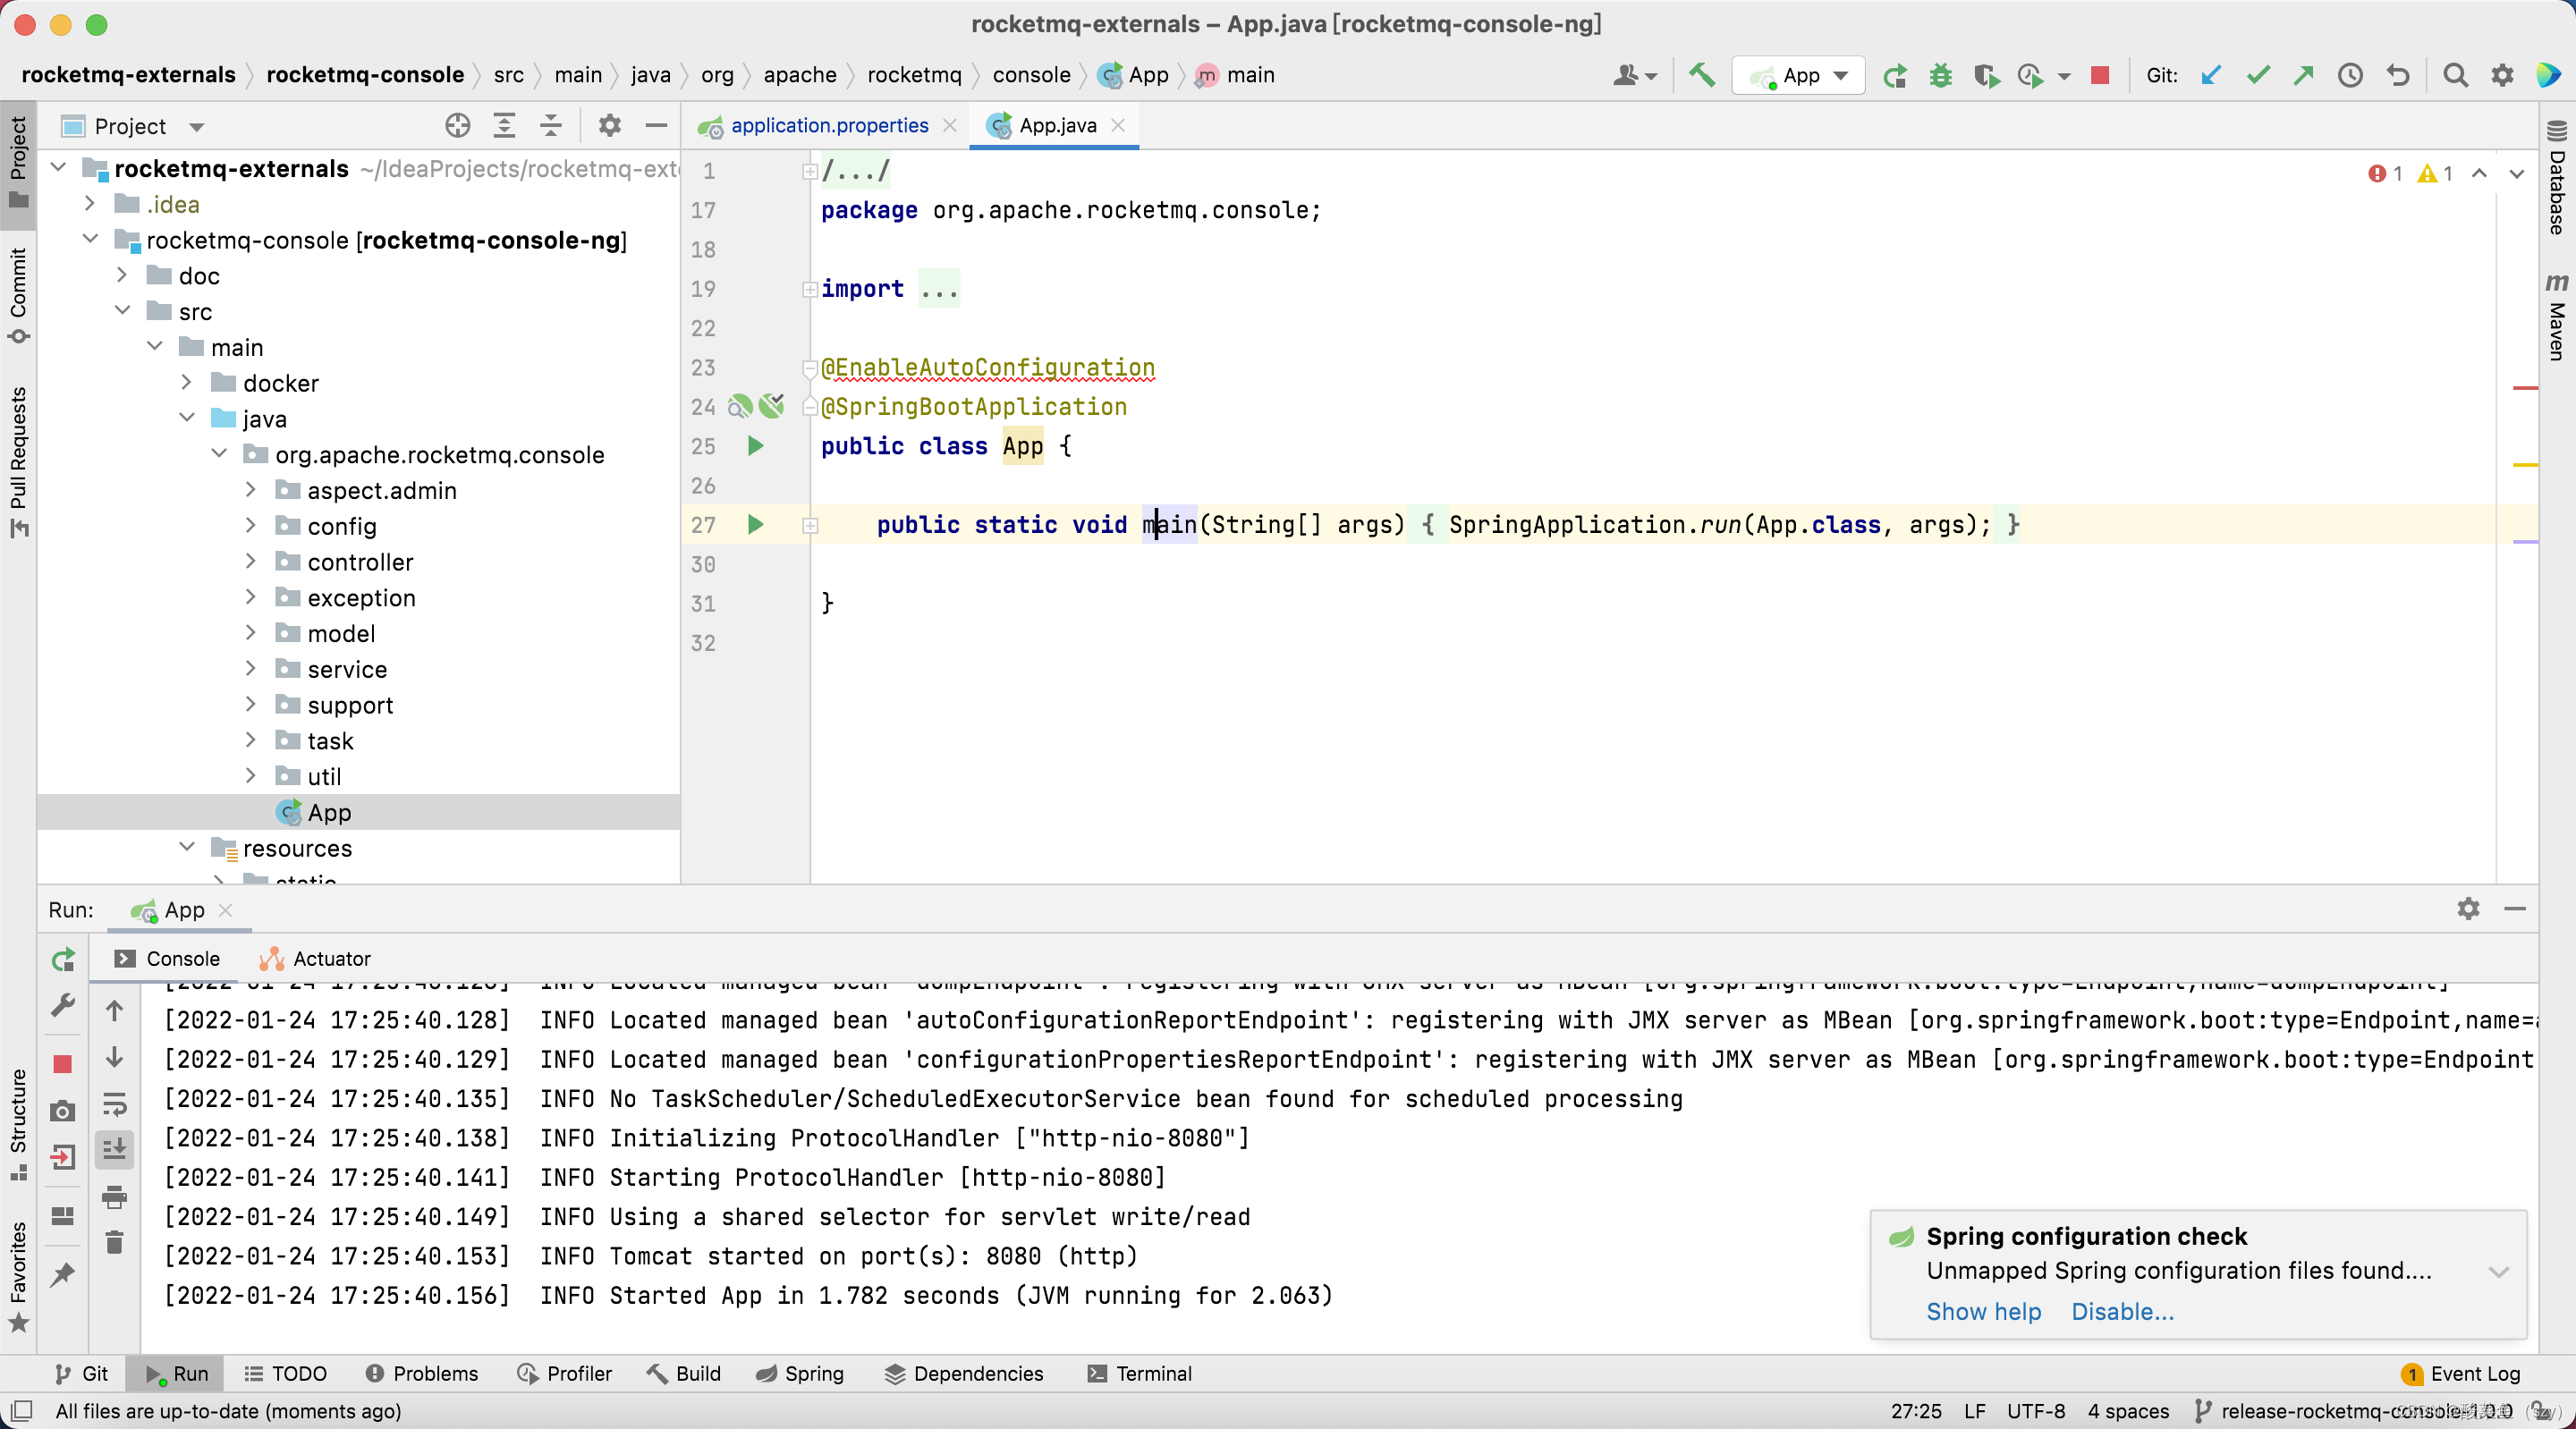Open the Actuator tab in the Run panel
Viewport: 2576px width, 1429px height.
click(330, 958)
